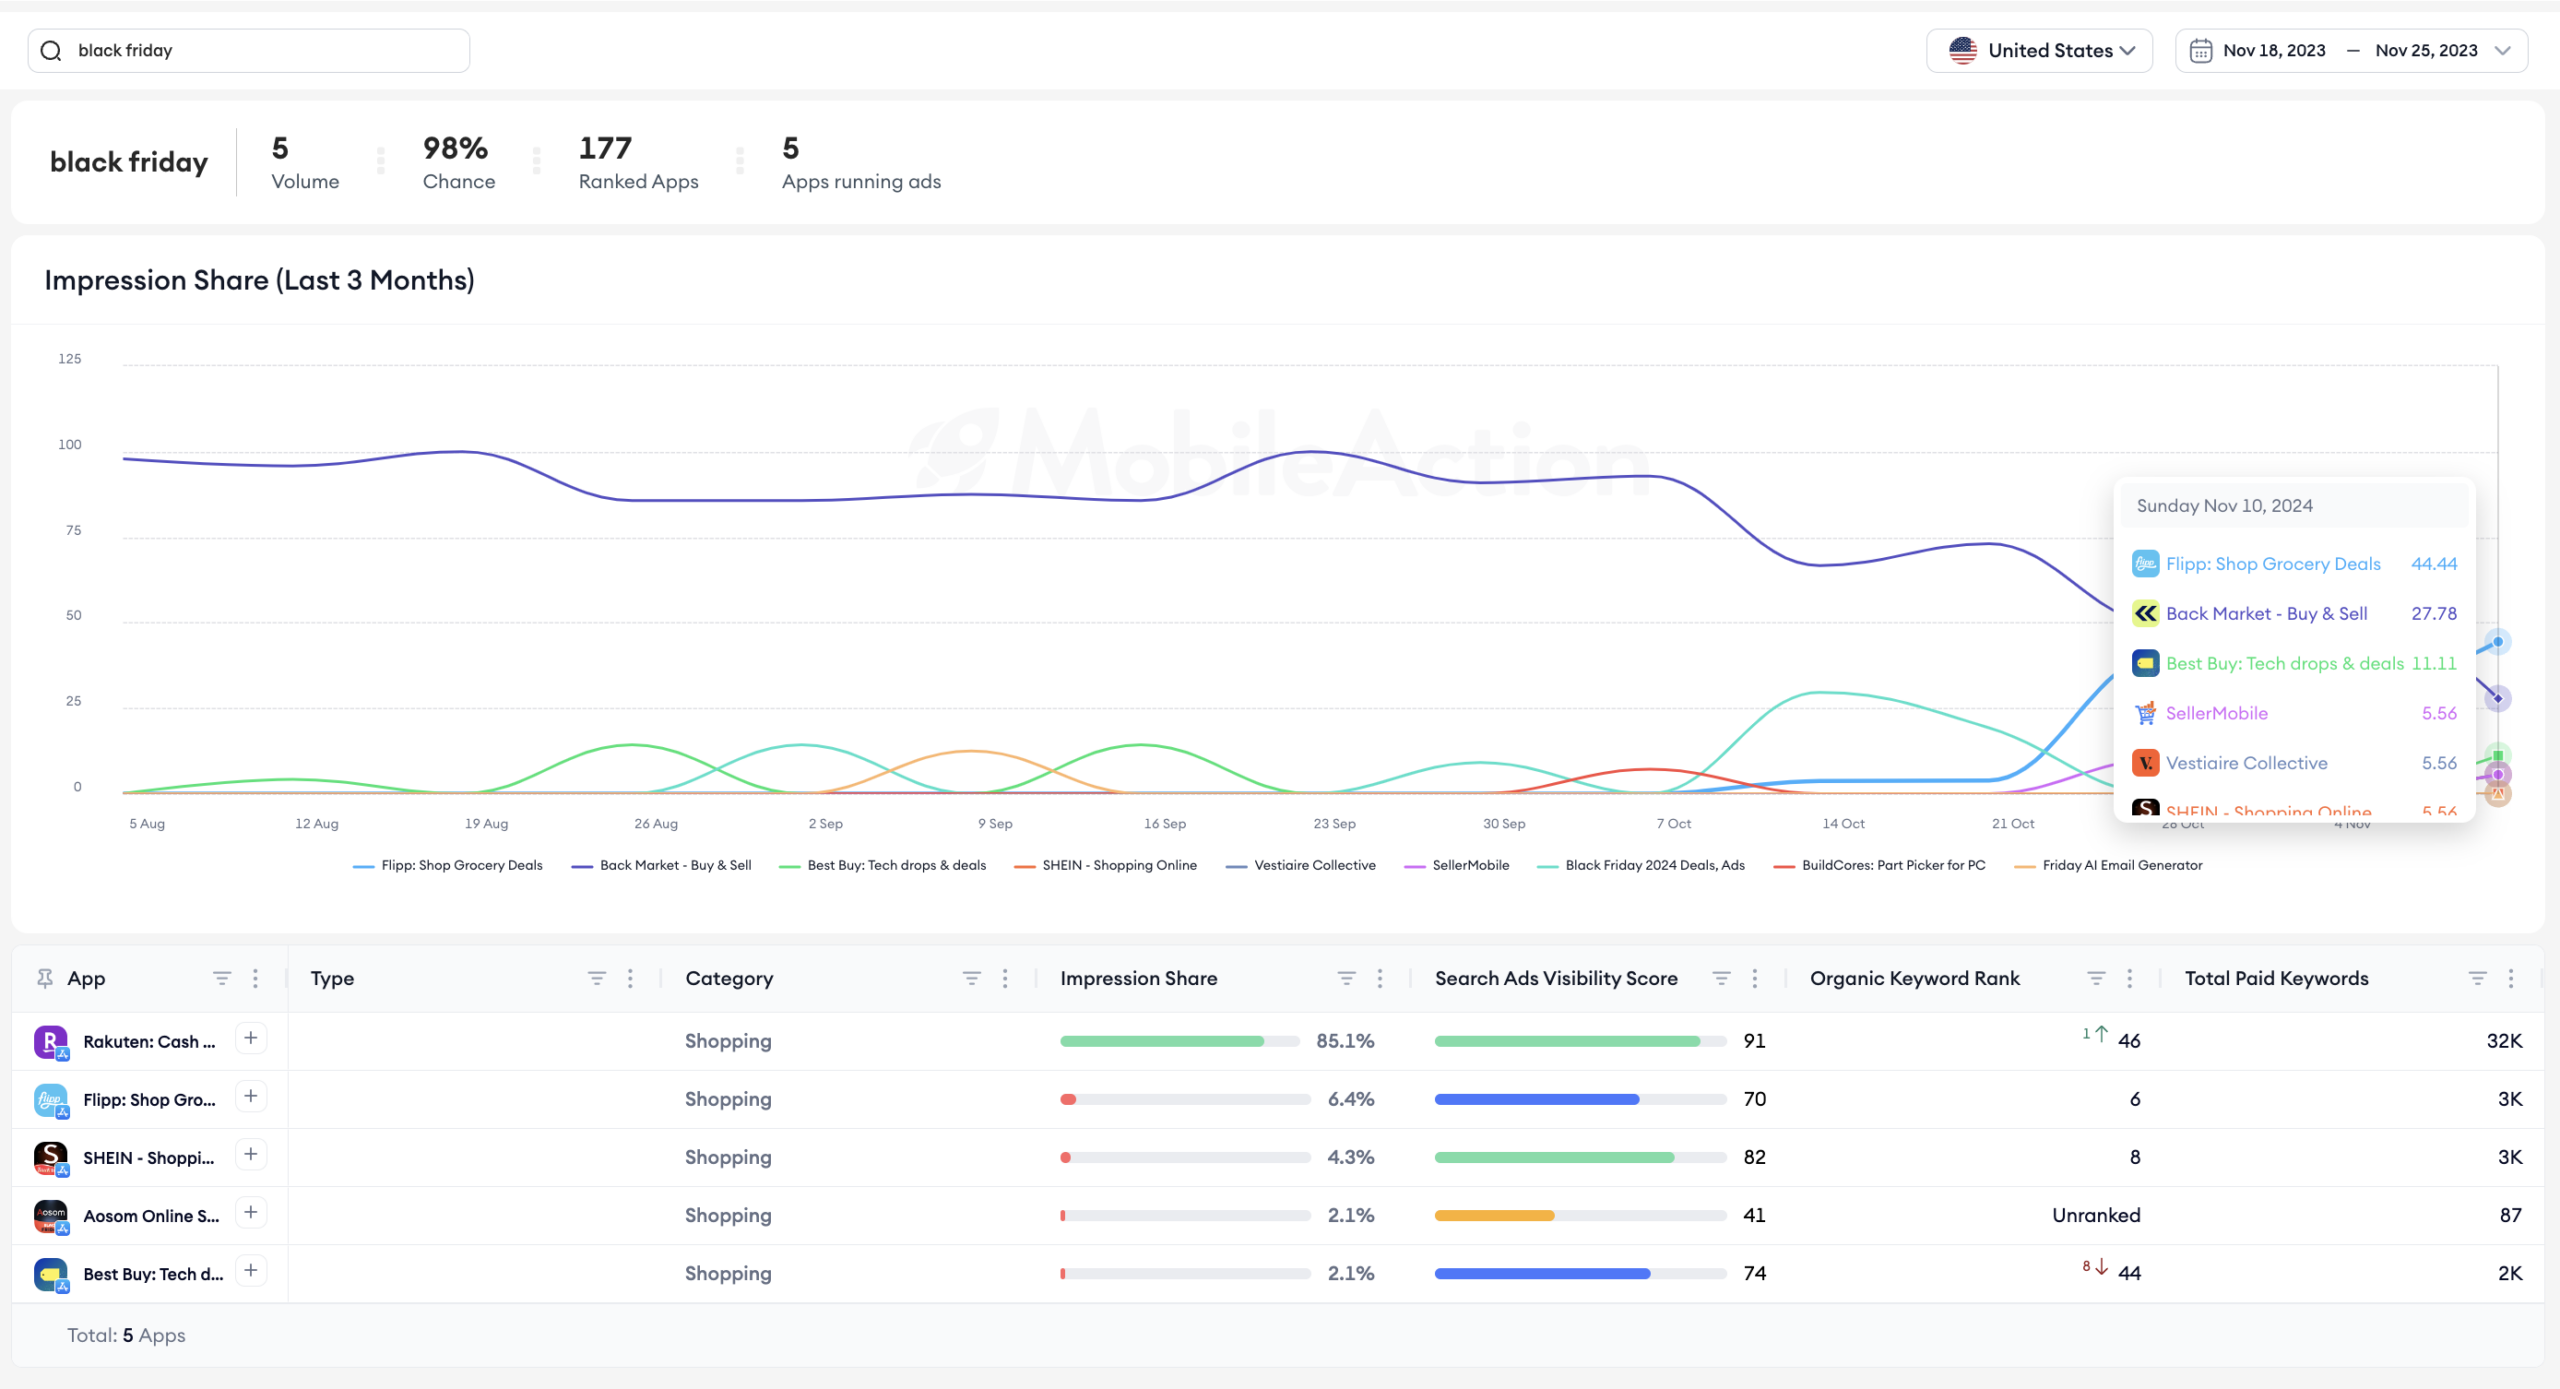Image resolution: width=2560 pixels, height=1389 pixels.
Task: Toggle Flipp: Shop Grocery Deals legend series
Action: click(448, 866)
